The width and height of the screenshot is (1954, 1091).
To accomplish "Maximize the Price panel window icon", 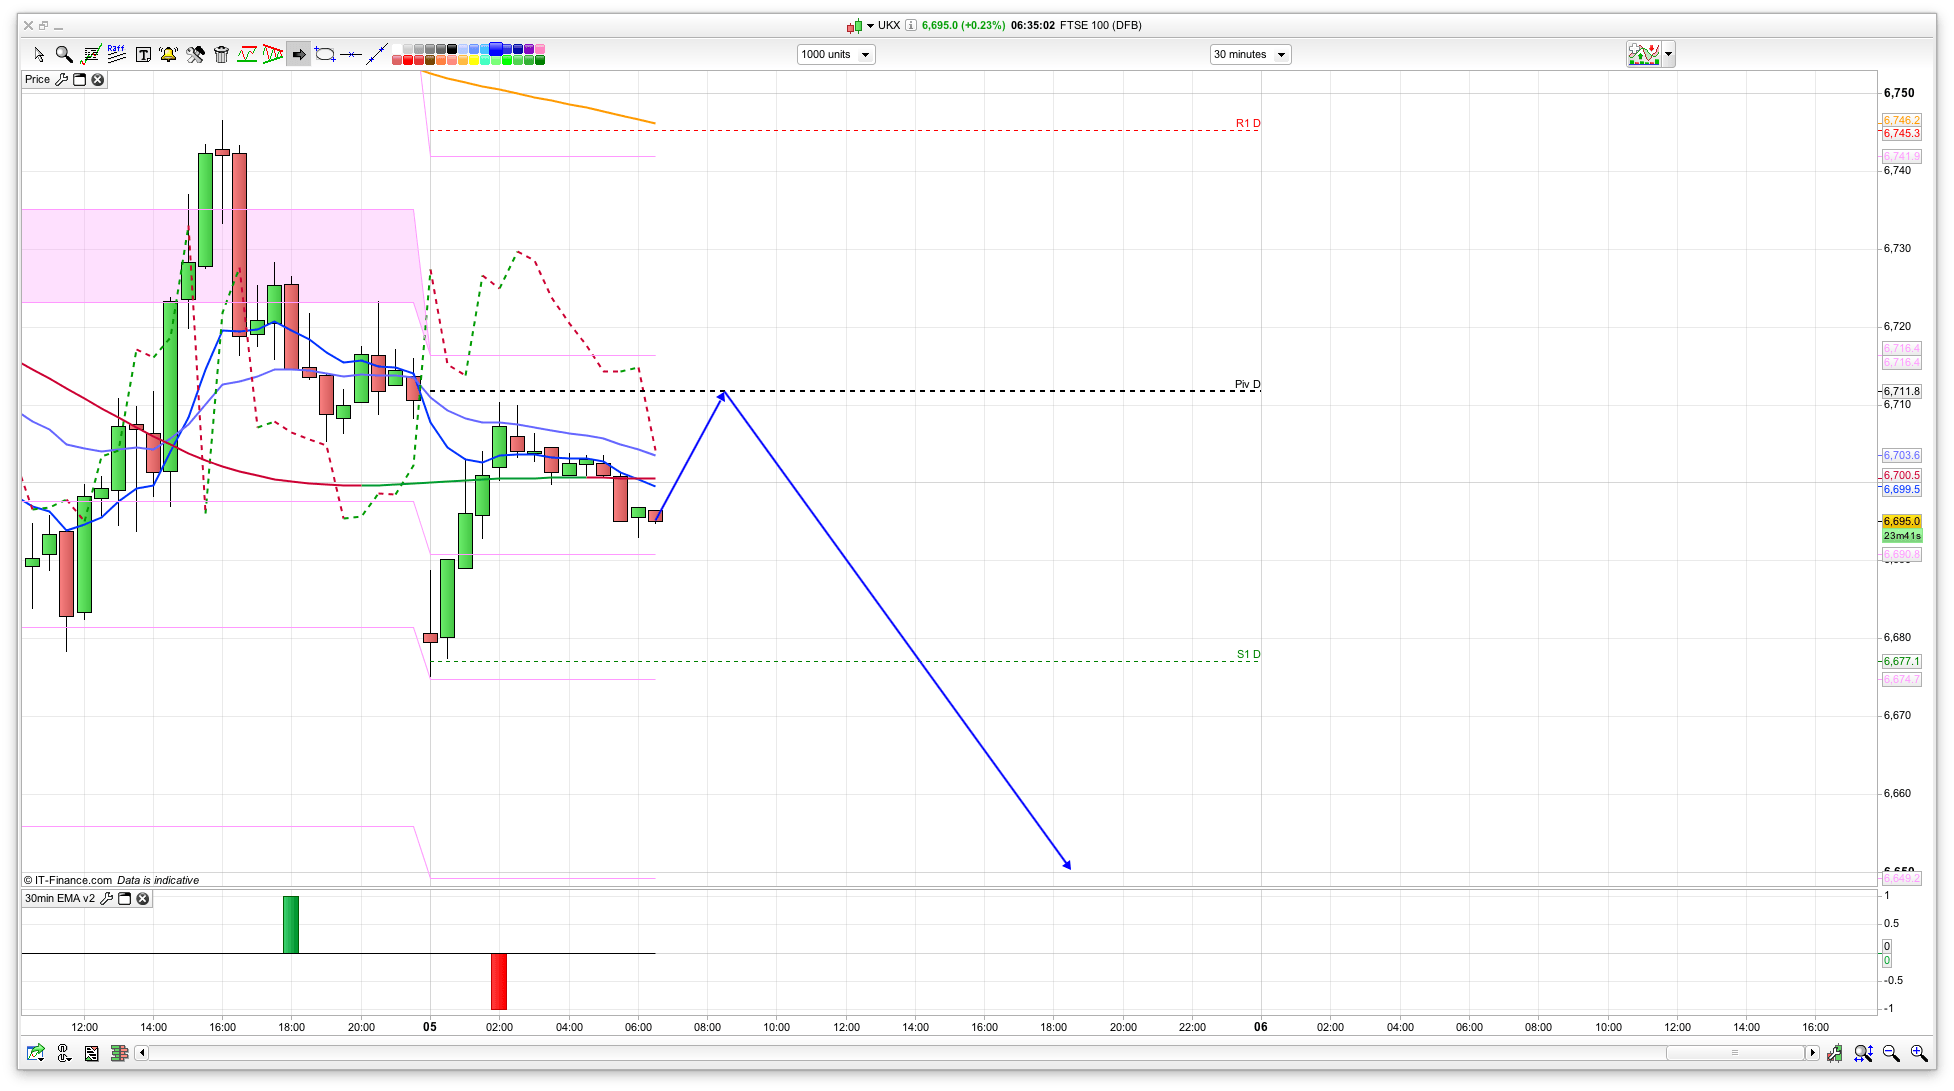I will pyautogui.click(x=80, y=80).
